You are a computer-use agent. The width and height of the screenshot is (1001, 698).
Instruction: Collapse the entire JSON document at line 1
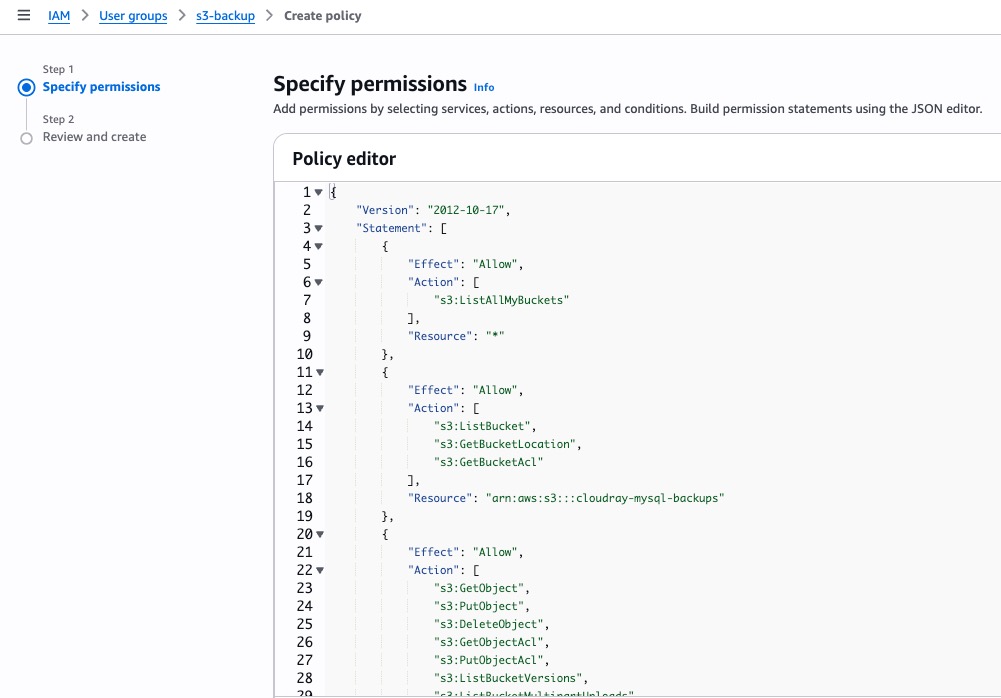click(x=318, y=191)
